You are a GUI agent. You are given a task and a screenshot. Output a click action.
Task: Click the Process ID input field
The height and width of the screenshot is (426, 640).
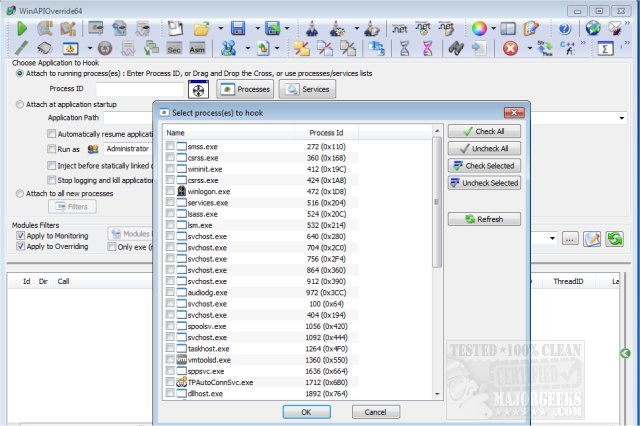tap(140, 89)
